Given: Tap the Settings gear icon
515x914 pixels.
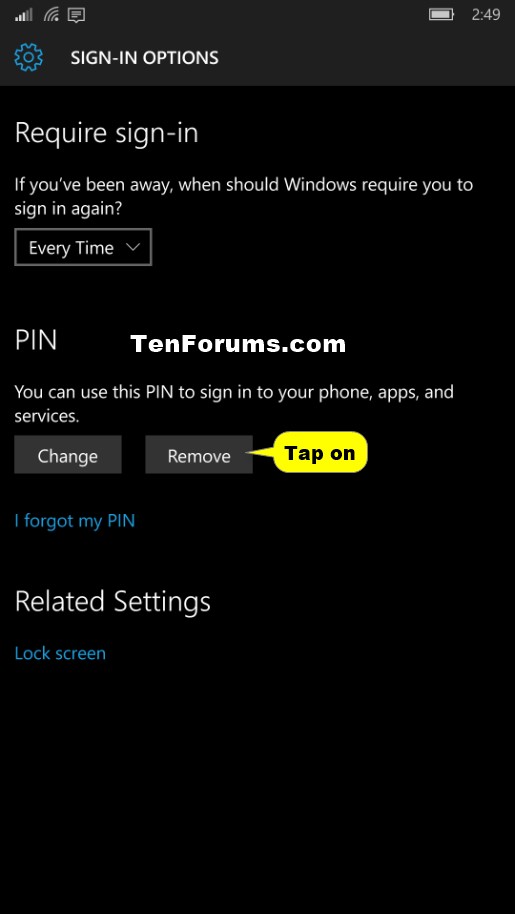Looking at the screenshot, I should point(29,57).
